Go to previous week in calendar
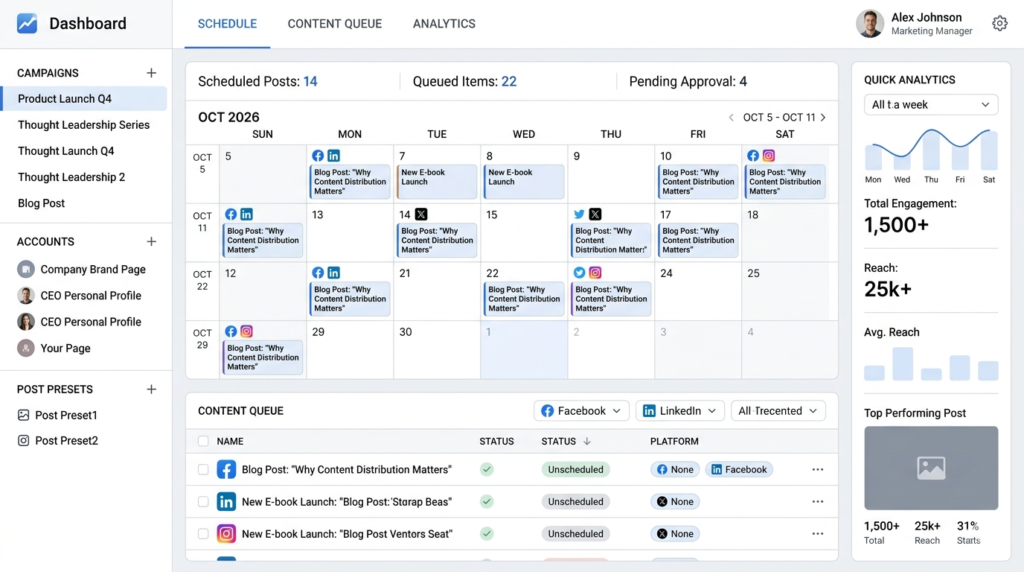 (731, 118)
